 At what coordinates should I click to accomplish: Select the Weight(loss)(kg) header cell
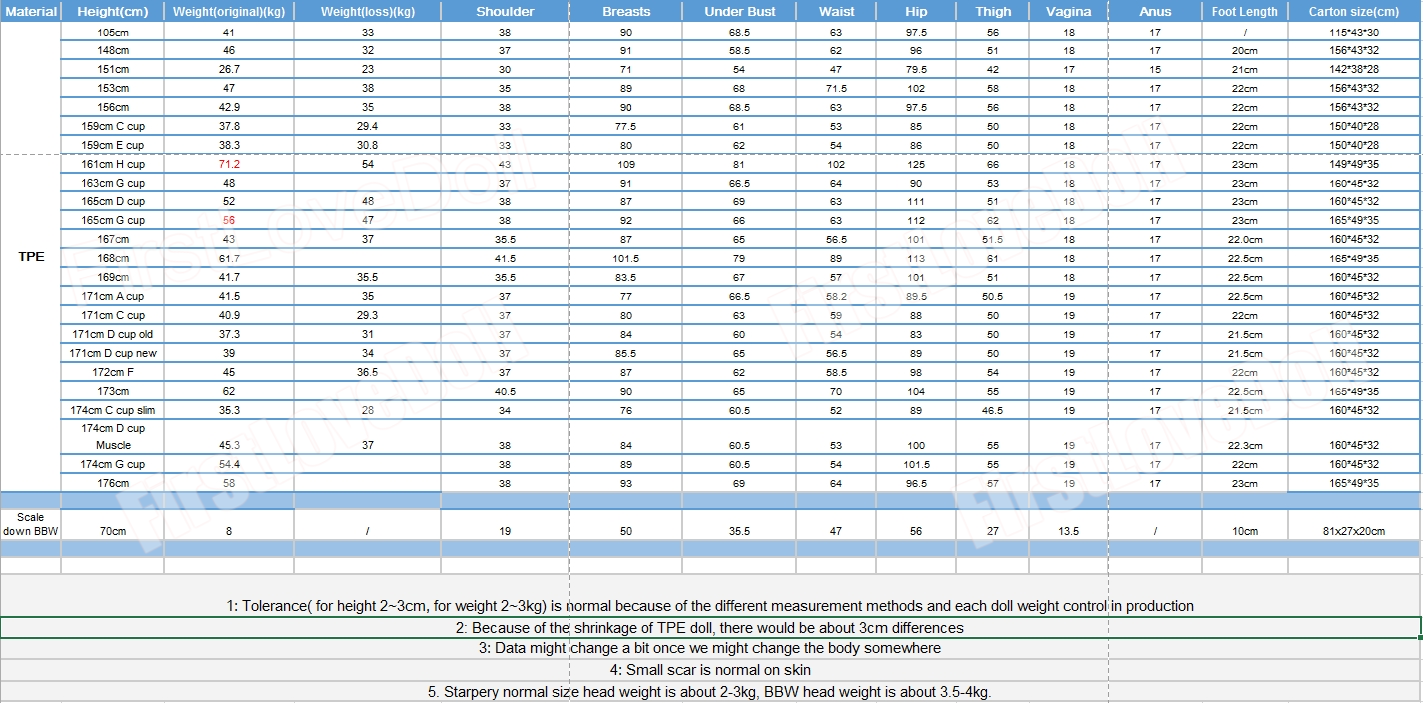click(x=367, y=12)
